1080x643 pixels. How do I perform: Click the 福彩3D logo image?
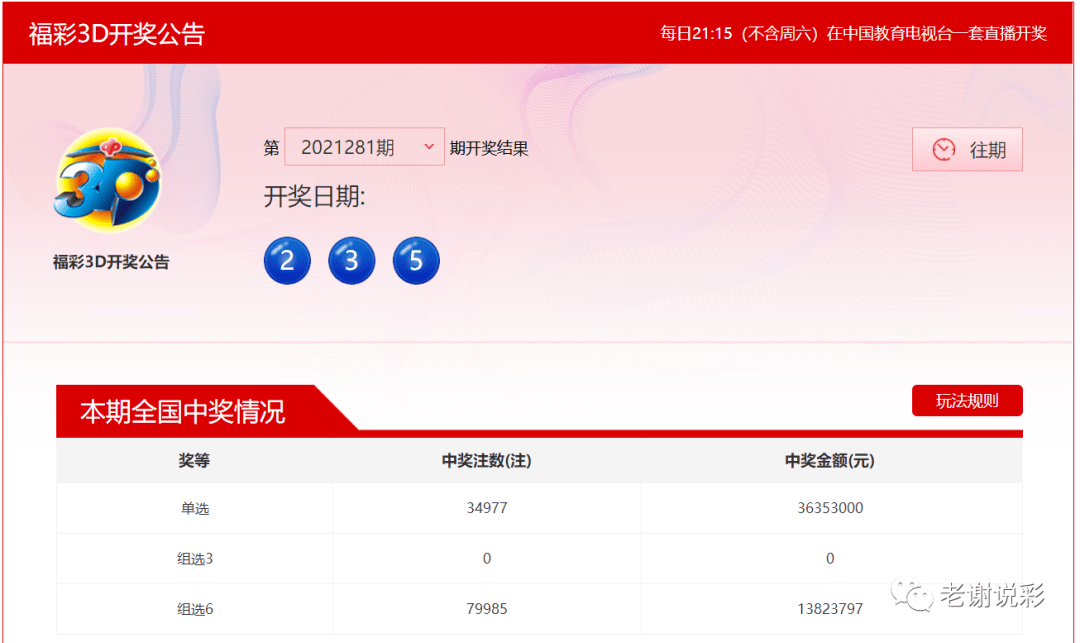[x=107, y=180]
